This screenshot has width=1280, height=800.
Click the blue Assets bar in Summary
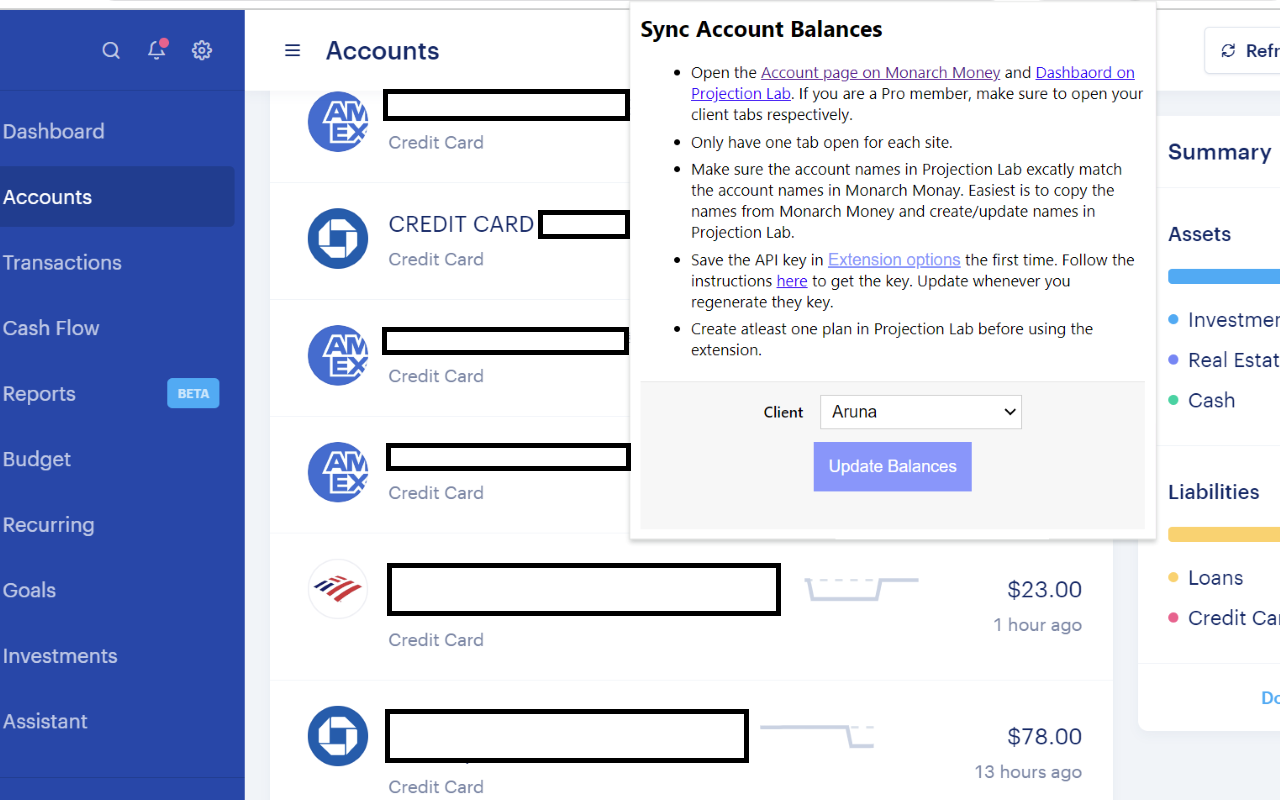click(1224, 276)
